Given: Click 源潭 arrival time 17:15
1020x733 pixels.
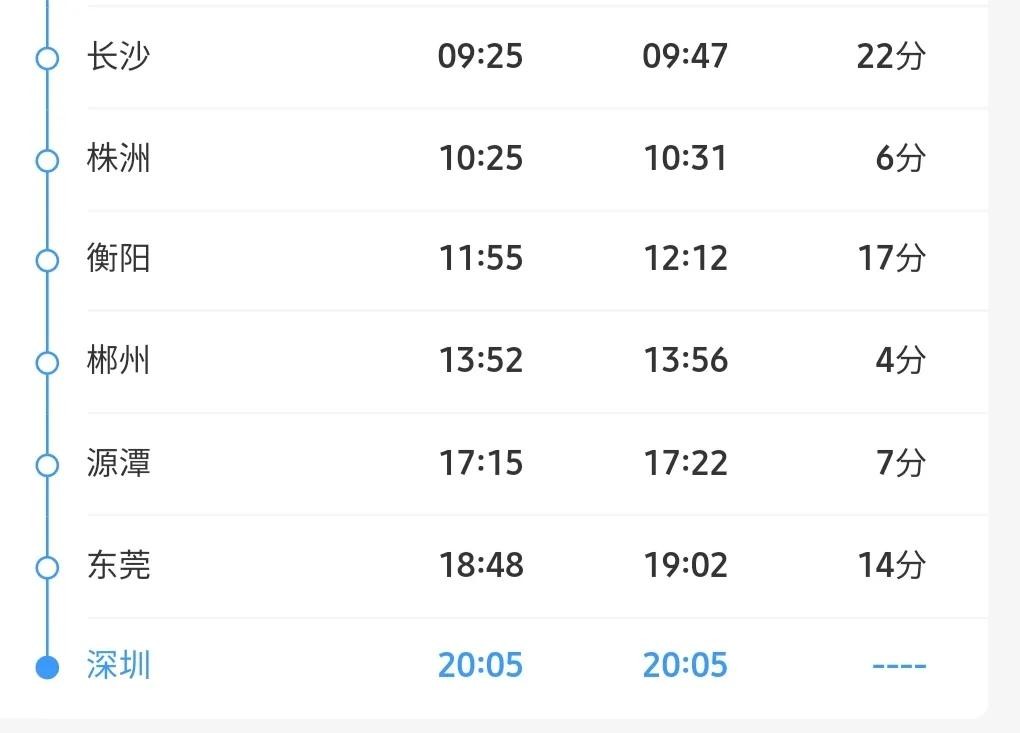Looking at the screenshot, I should tap(480, 464).
